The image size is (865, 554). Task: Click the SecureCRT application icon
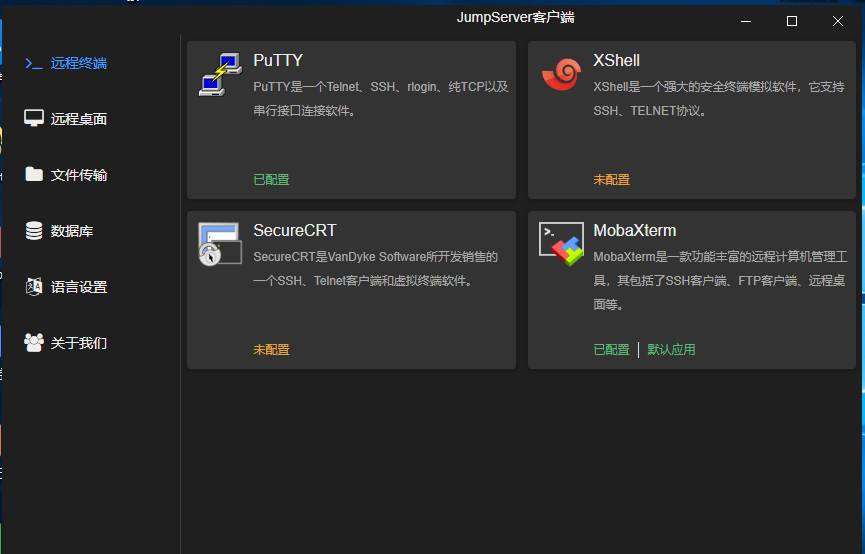point(220,244)
